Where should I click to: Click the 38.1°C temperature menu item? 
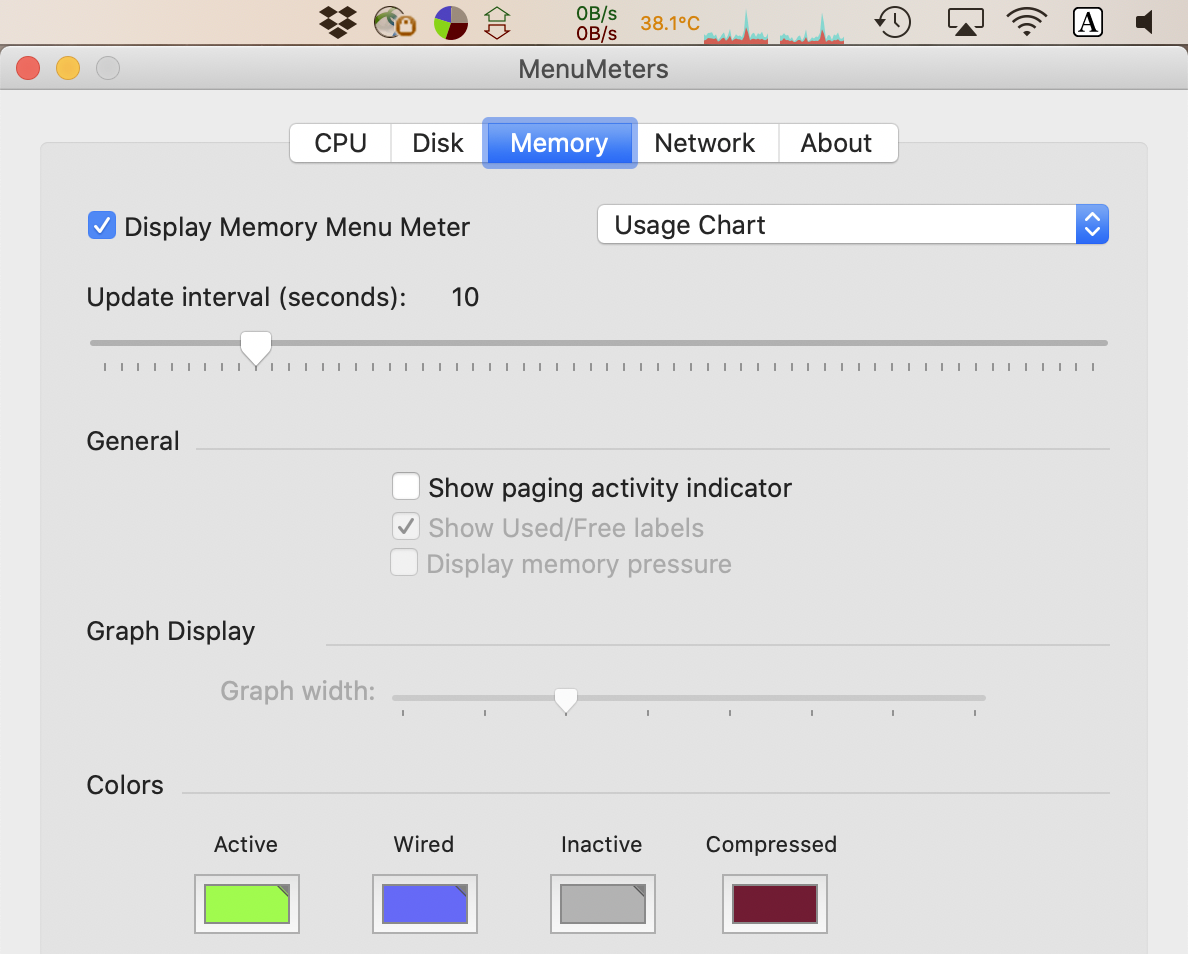[670, 23]
